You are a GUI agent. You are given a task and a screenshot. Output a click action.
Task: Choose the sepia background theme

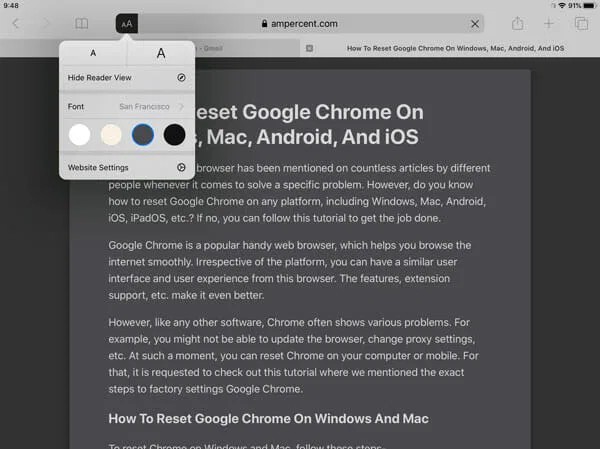(111, 134)
